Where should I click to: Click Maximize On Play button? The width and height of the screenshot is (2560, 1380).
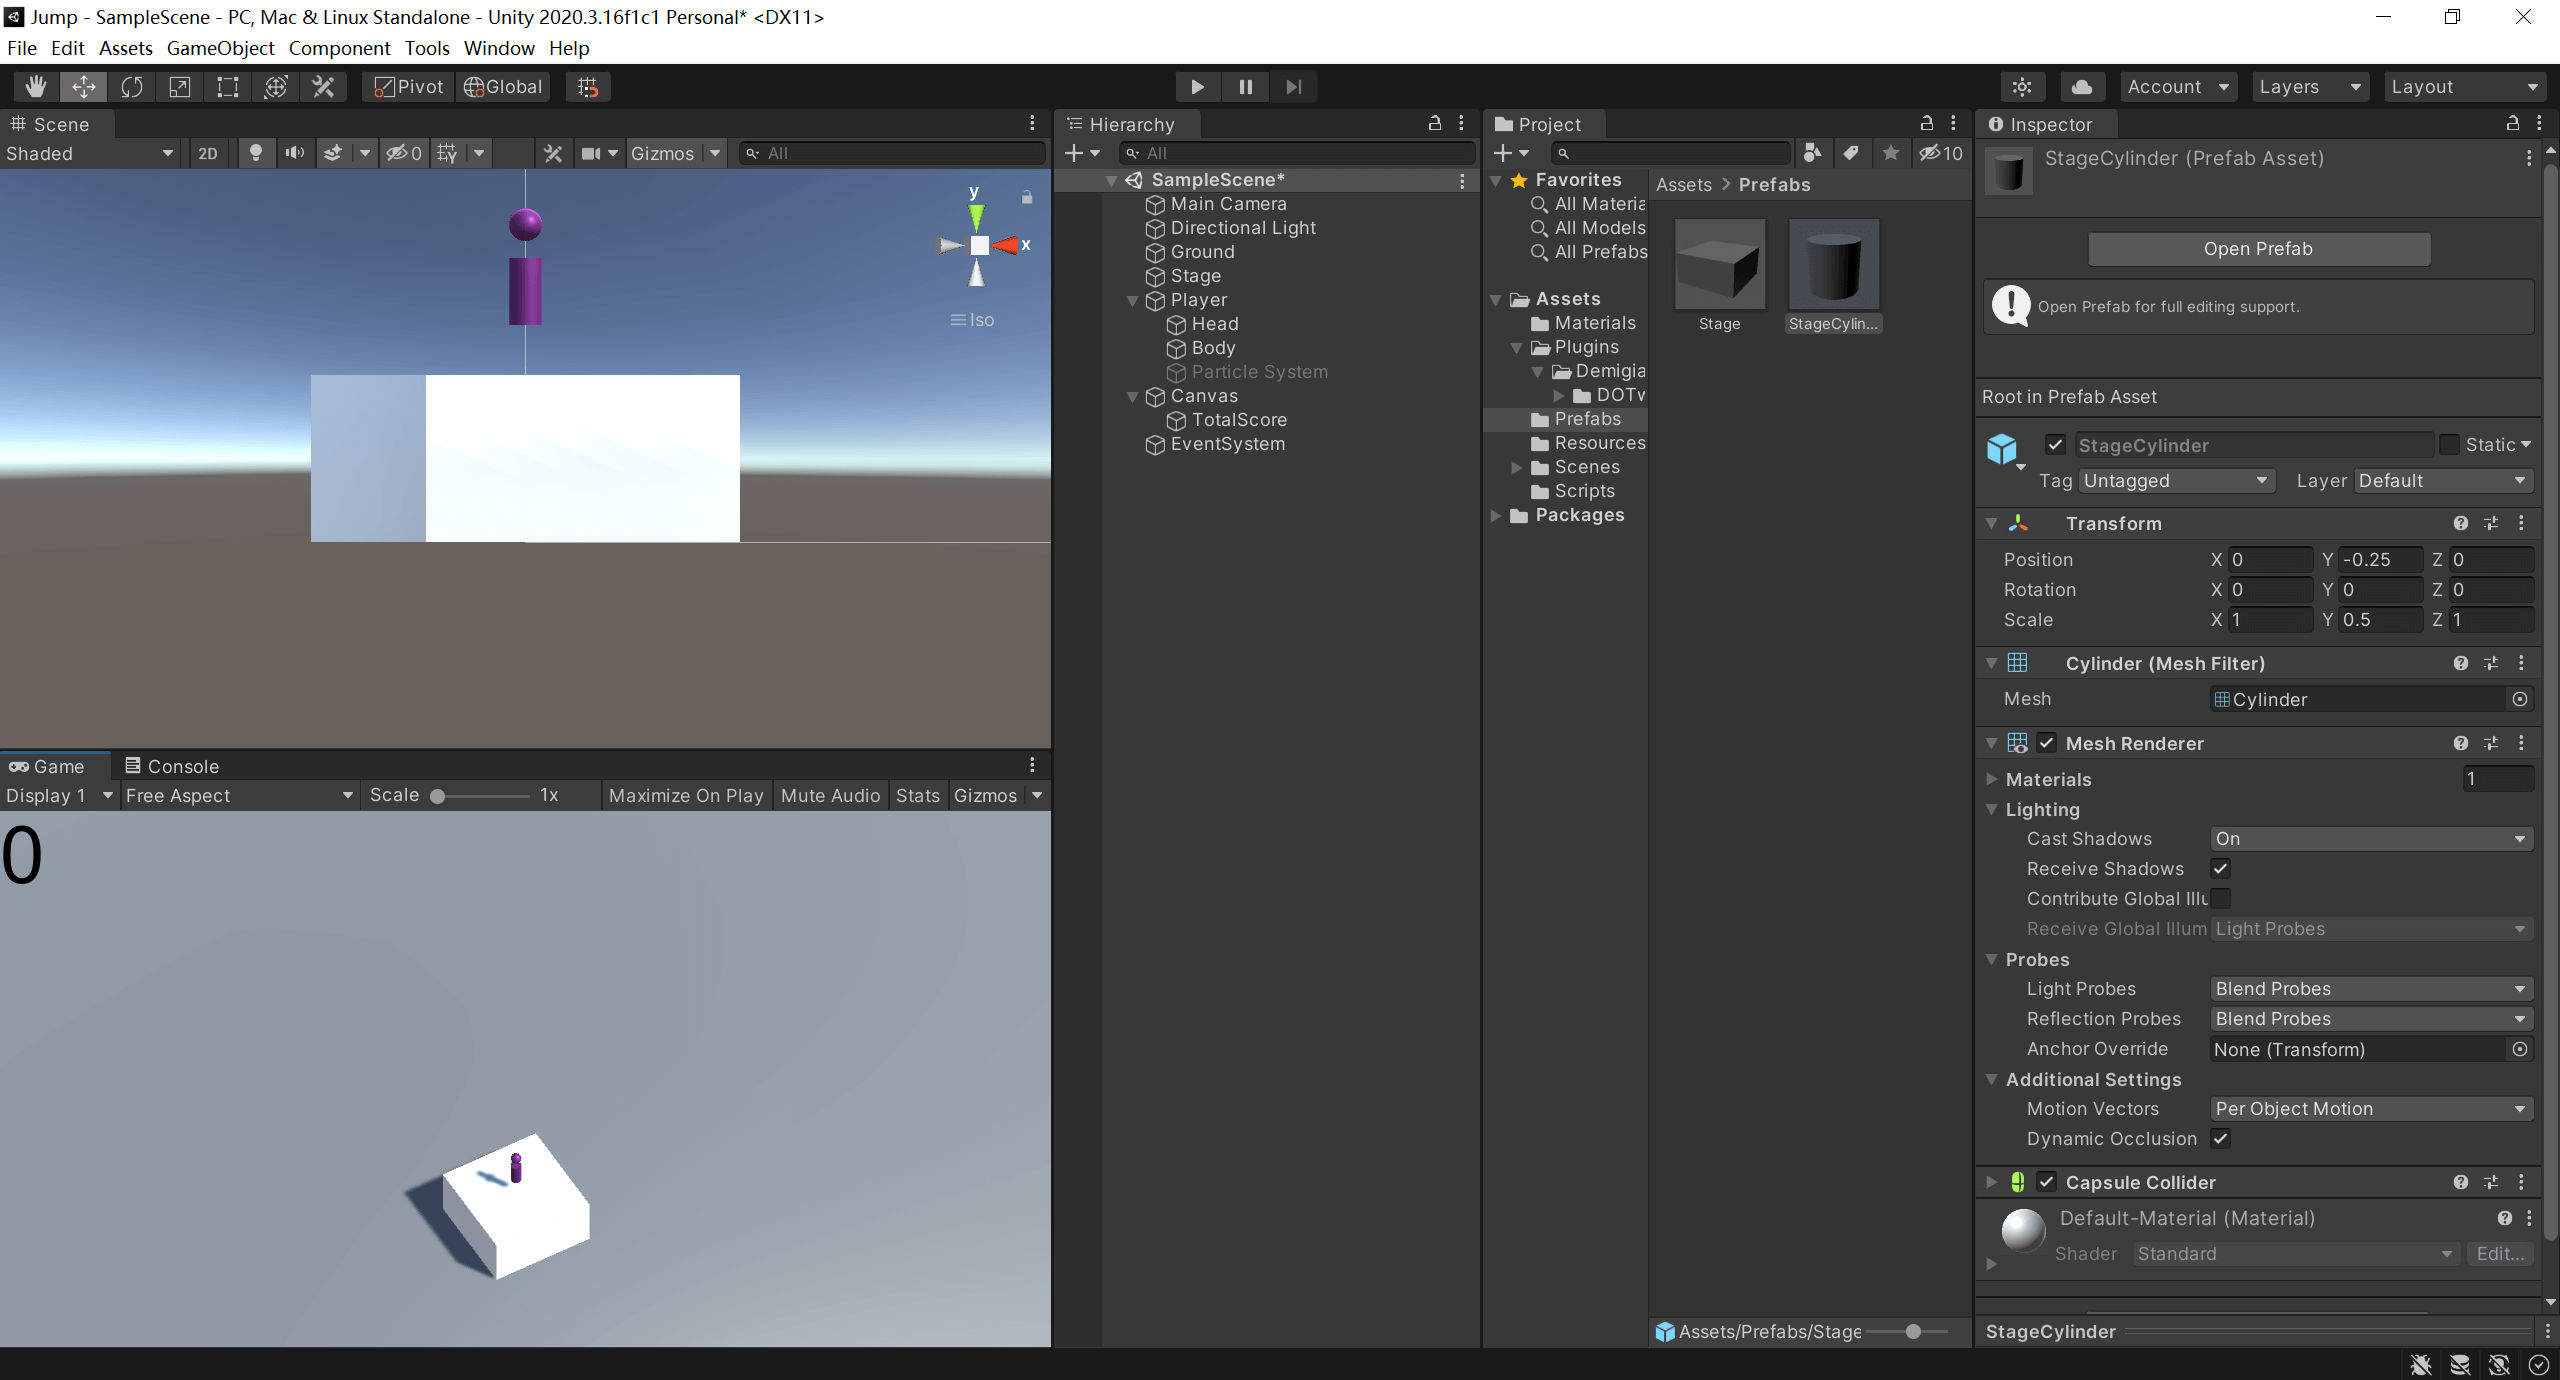(x=685, y=795)
